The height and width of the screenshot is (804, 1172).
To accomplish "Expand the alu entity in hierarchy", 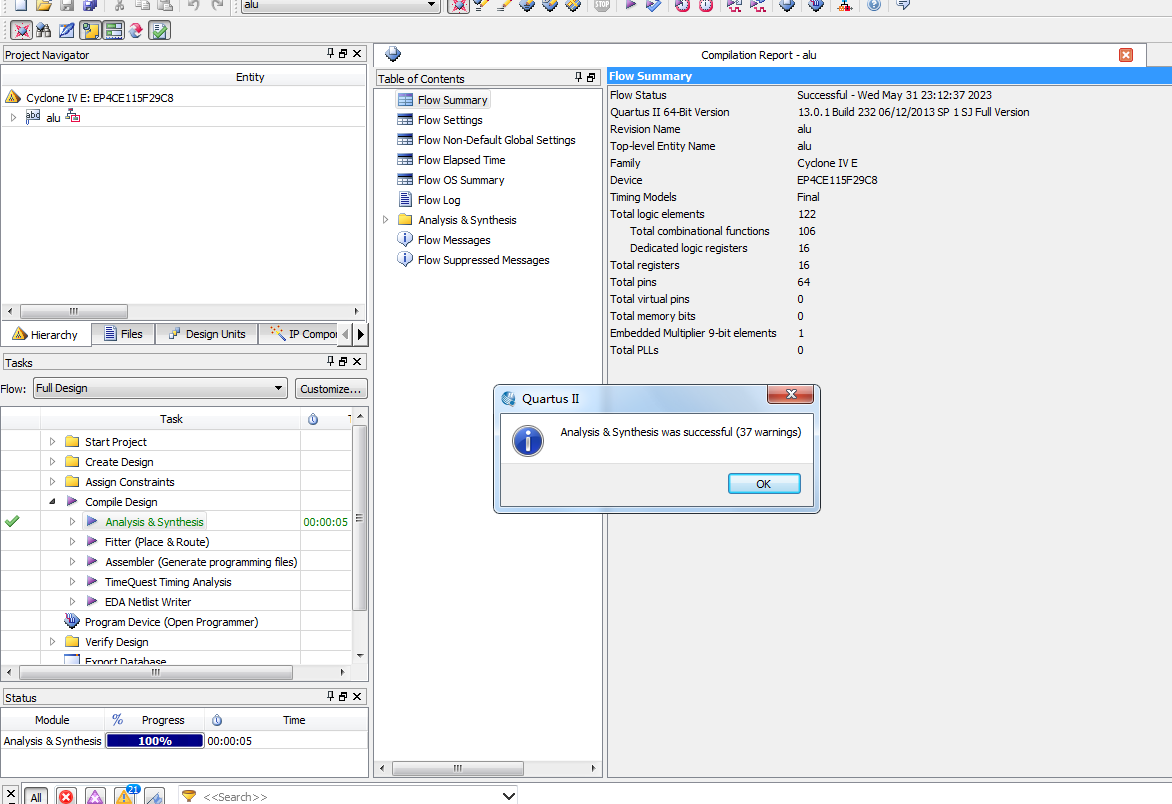I will coord(13,117).
